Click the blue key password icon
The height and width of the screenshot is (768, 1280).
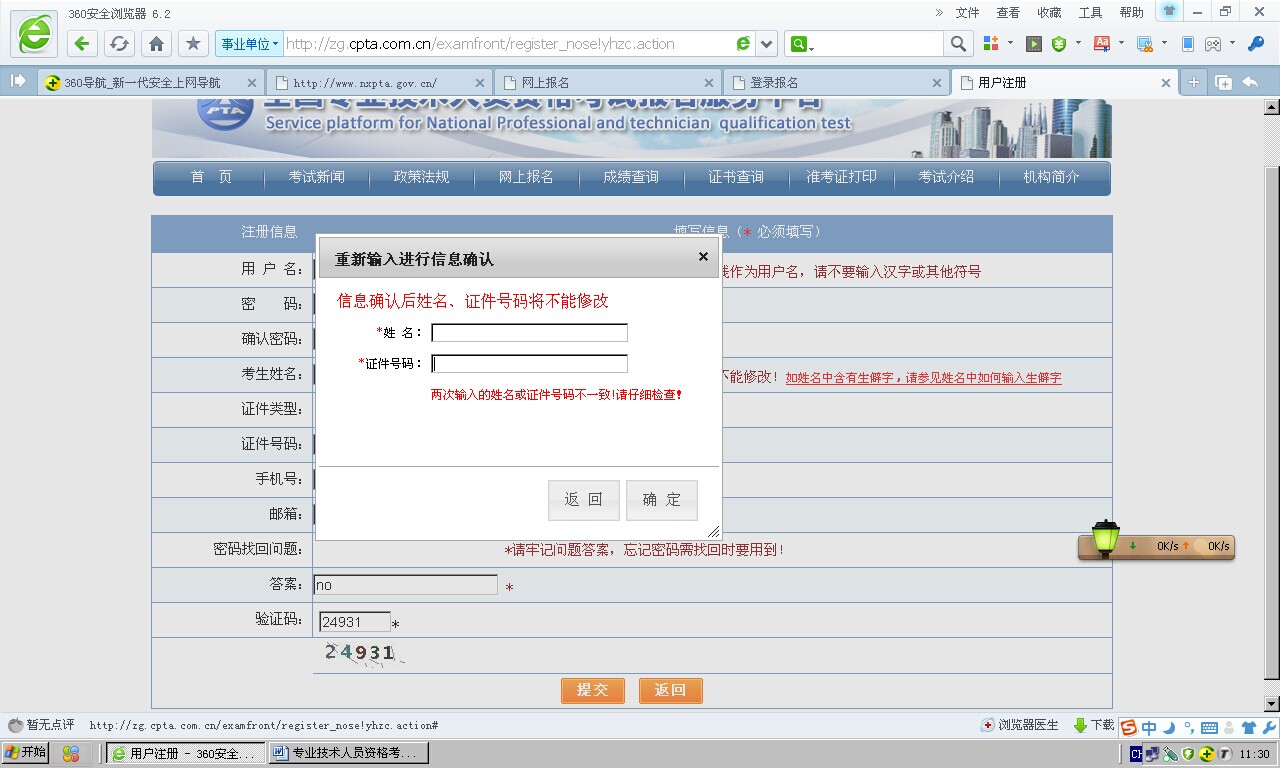pos(1255,44)
